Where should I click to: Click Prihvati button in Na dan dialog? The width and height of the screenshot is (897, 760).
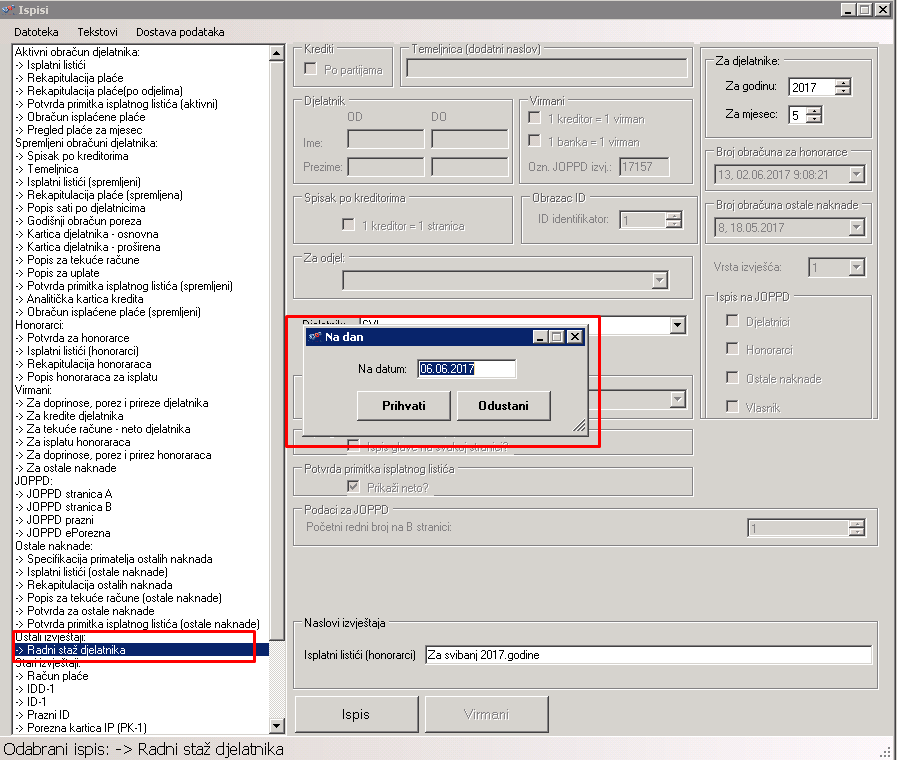click(x=403, y=406)
